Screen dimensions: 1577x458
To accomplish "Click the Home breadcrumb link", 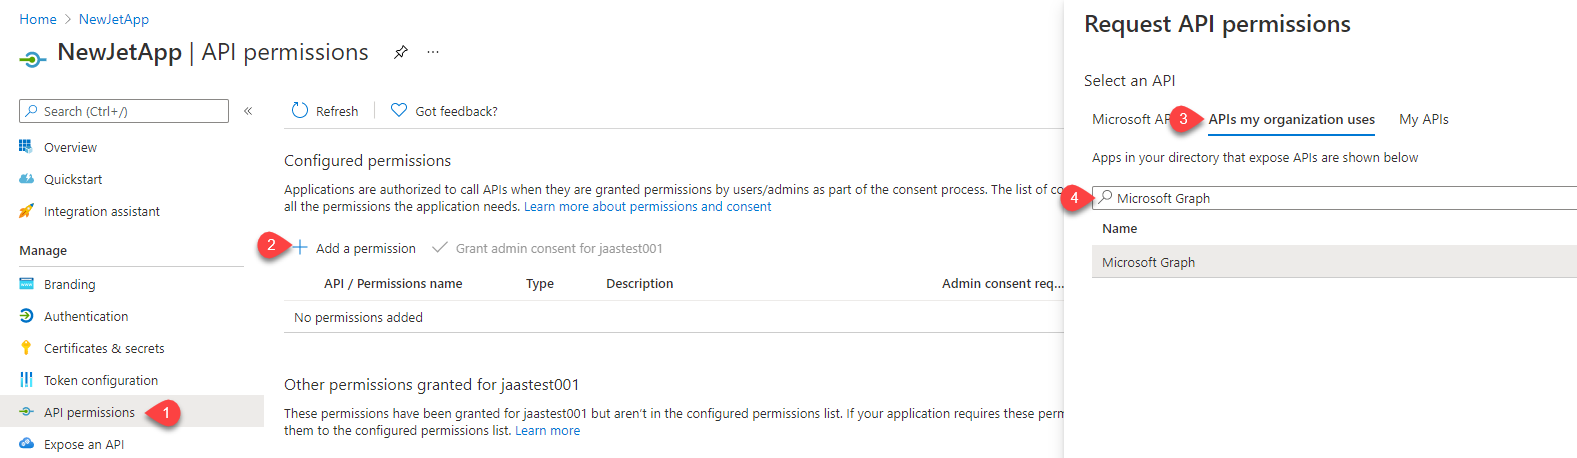I will (x=38, y=19).
